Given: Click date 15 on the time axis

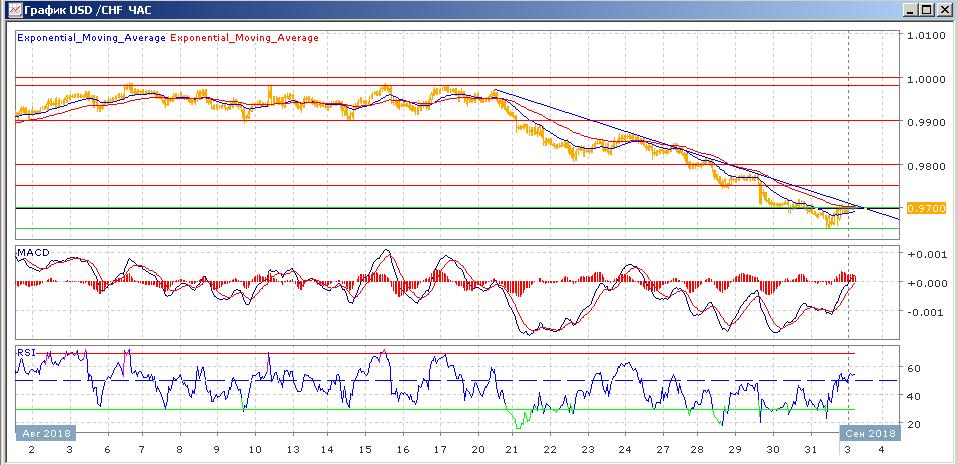Looking at the screenshot, I should 364,450.
